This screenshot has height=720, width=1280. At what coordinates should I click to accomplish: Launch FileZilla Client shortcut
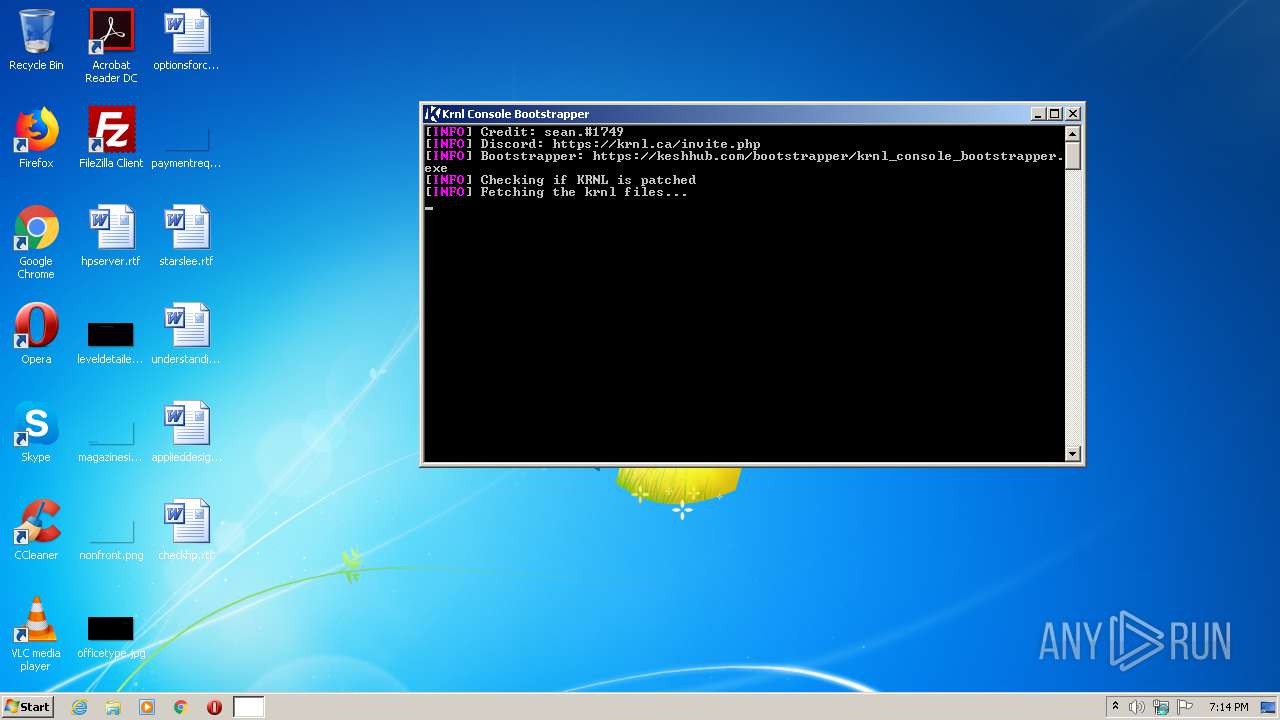coord(111,139)
